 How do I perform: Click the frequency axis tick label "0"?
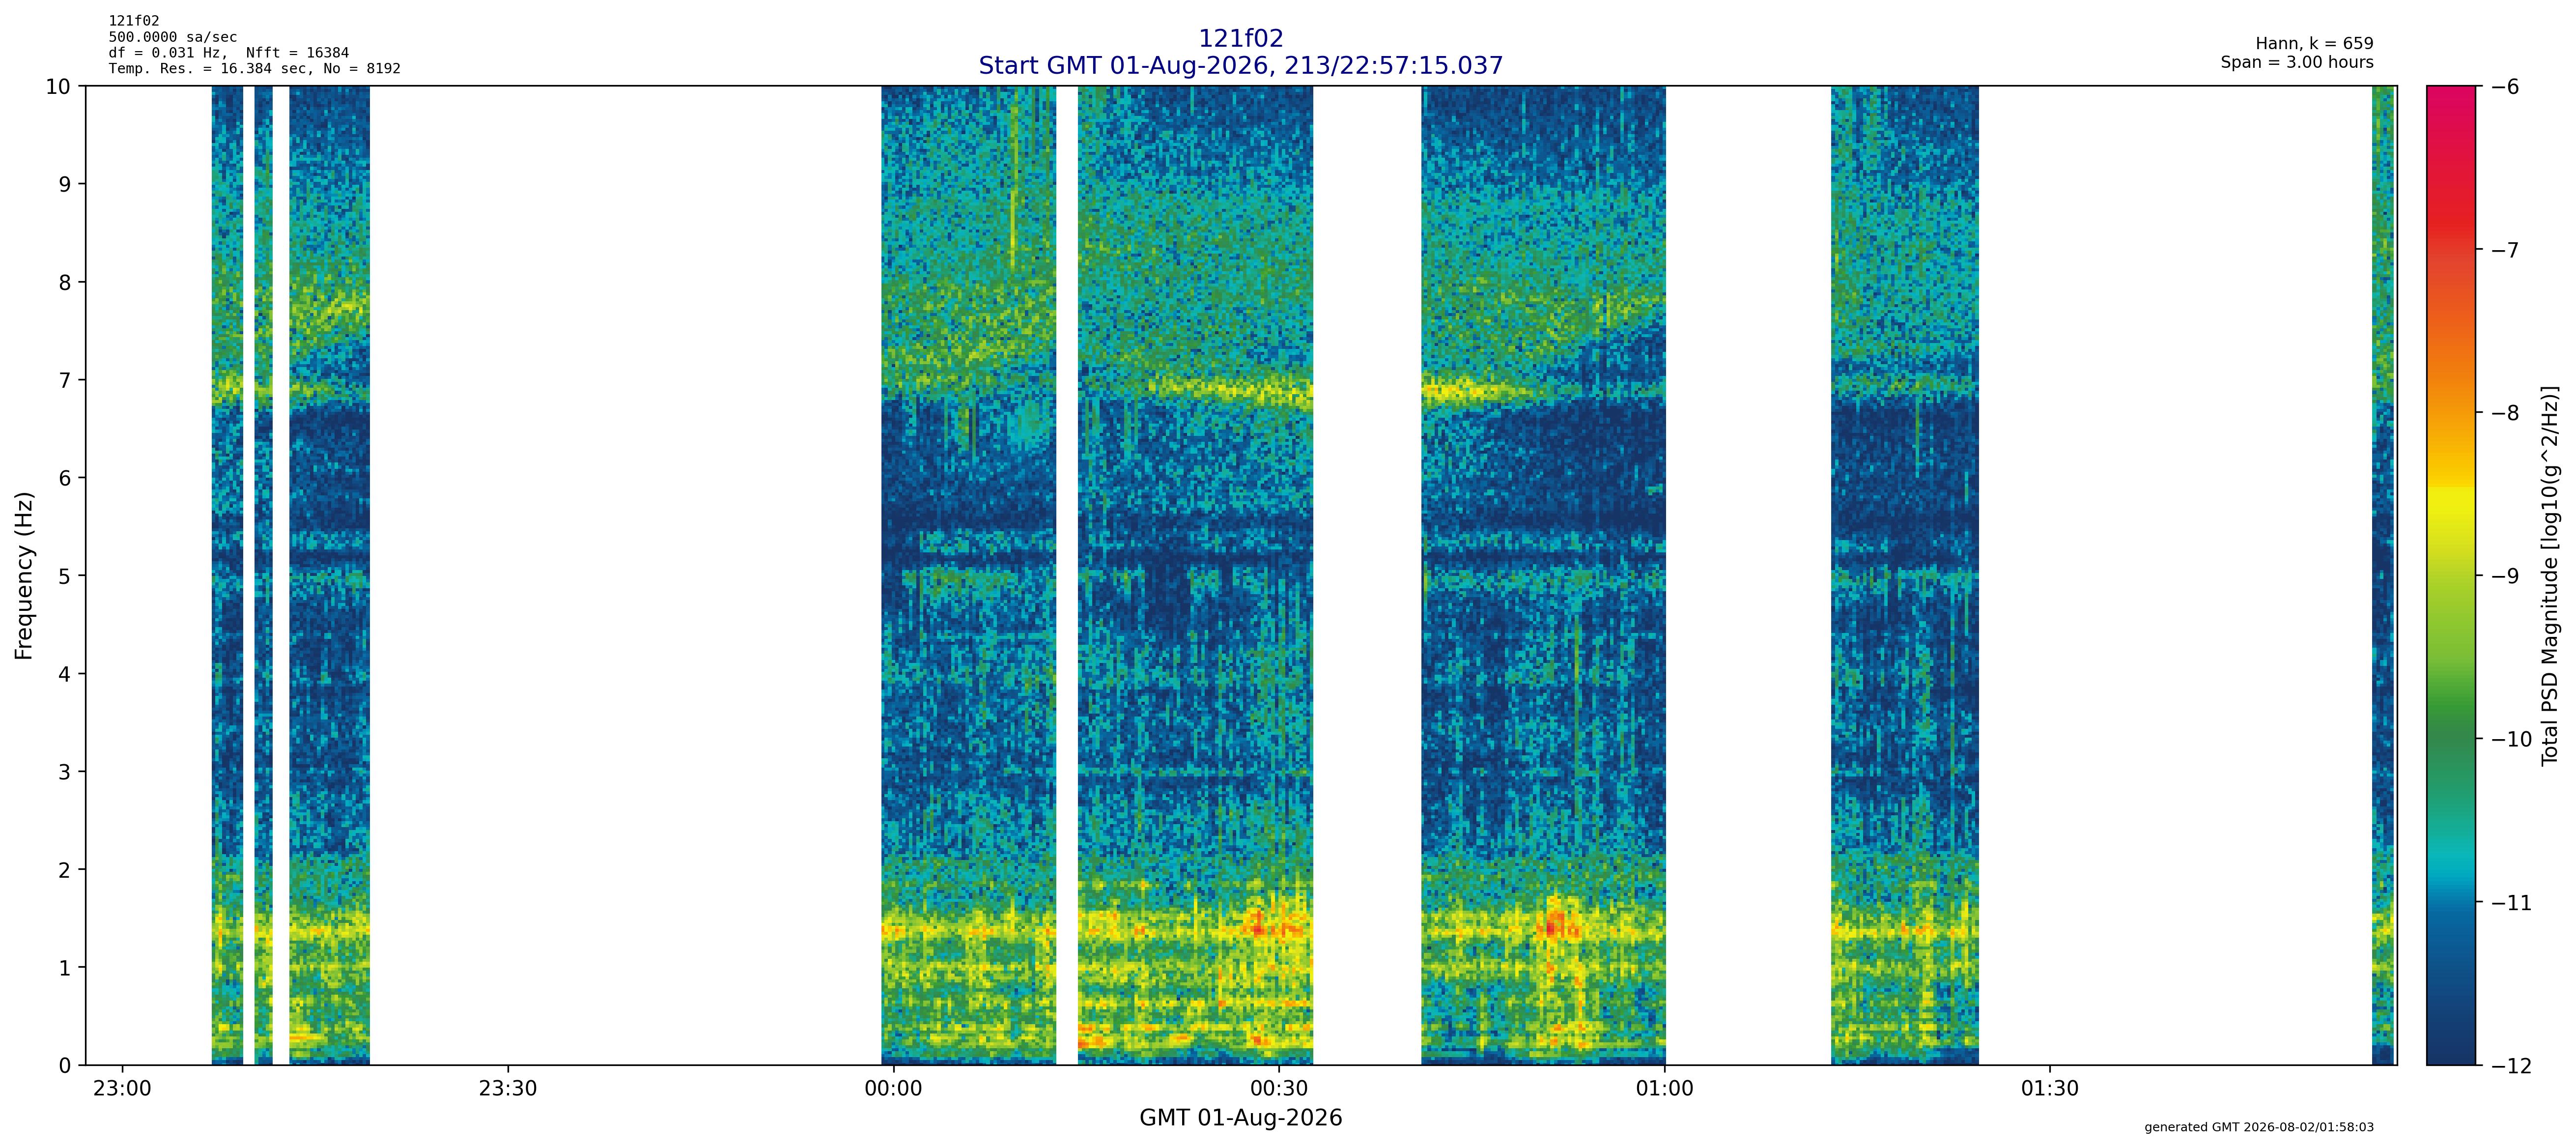click(x=66, y=1066)
